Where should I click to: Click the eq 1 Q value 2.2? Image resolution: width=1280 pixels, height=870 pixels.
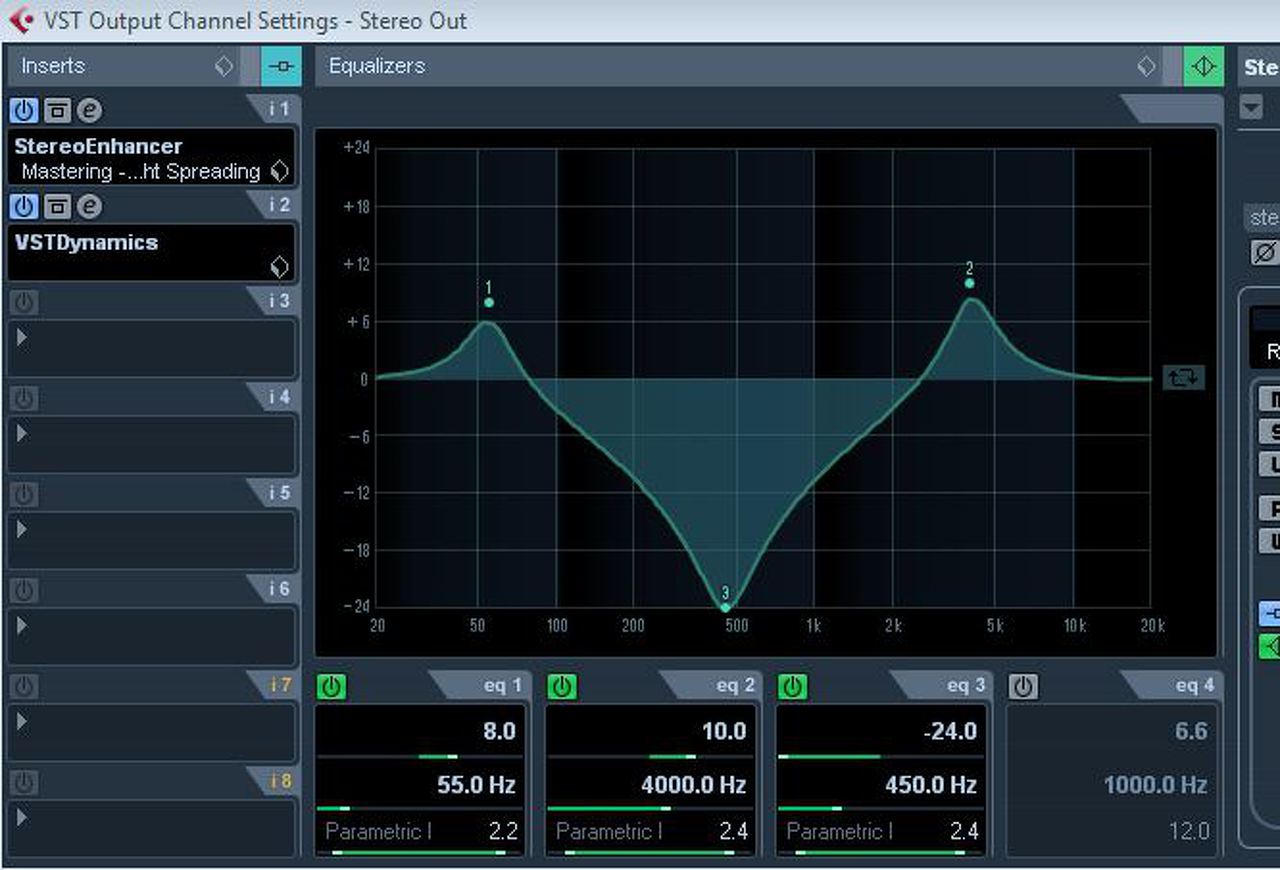coord(503,831)
